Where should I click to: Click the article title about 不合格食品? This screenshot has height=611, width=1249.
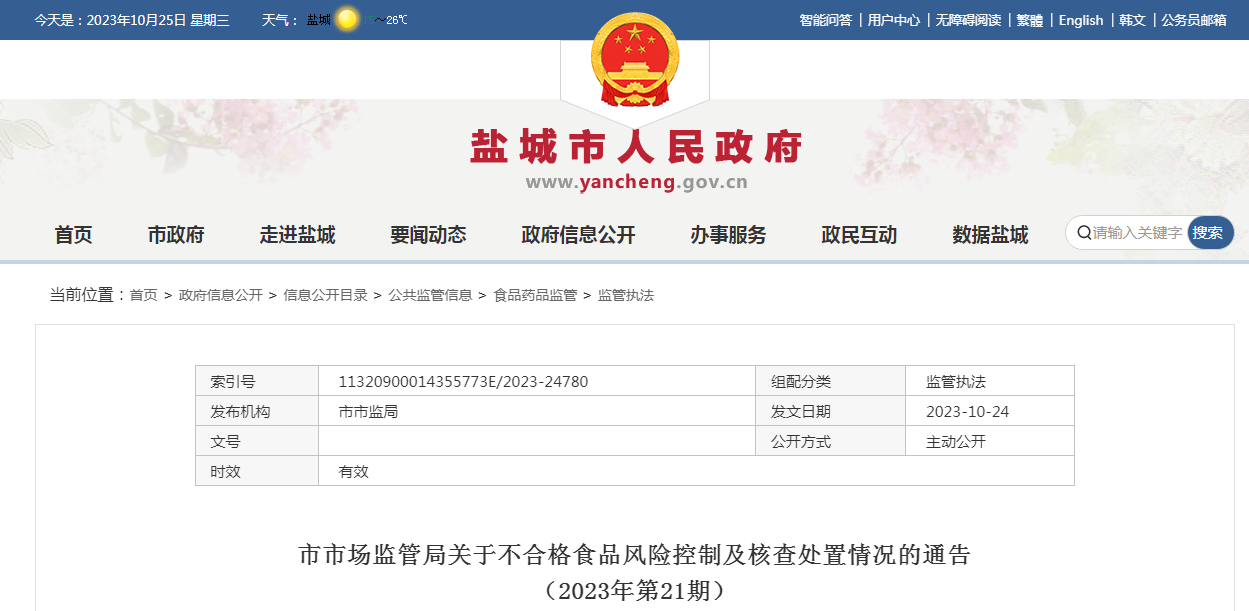click(635, 555)
